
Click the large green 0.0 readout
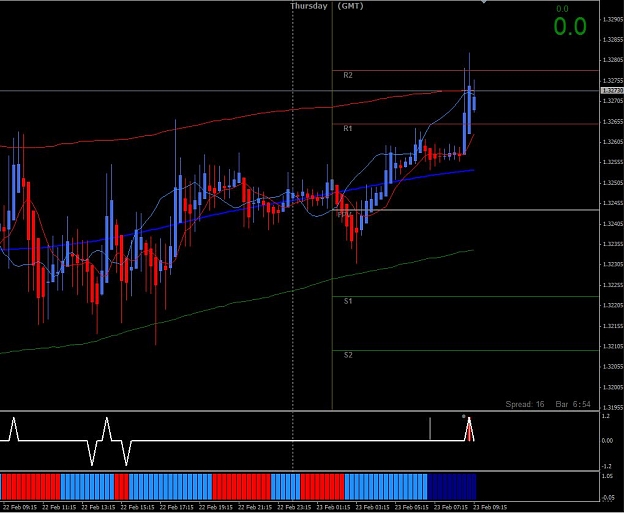point(570,27)
